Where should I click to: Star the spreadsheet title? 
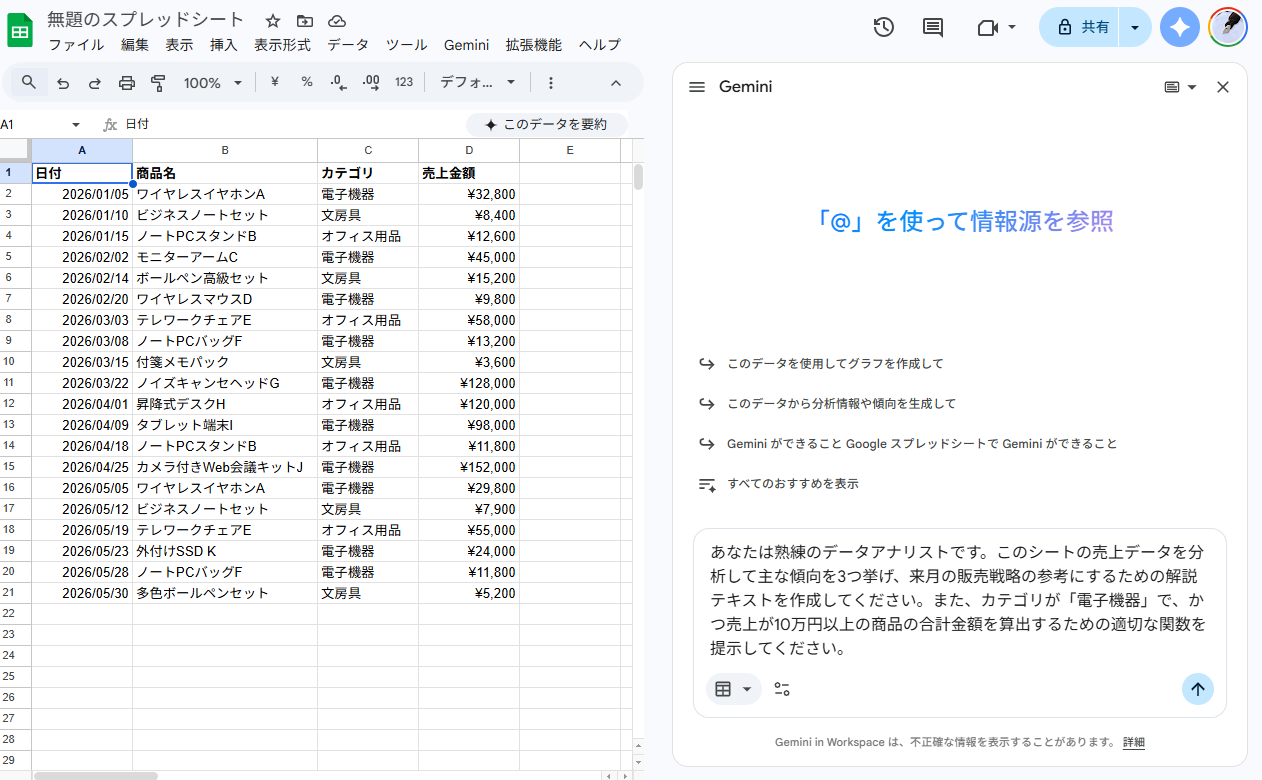point(273,21)
